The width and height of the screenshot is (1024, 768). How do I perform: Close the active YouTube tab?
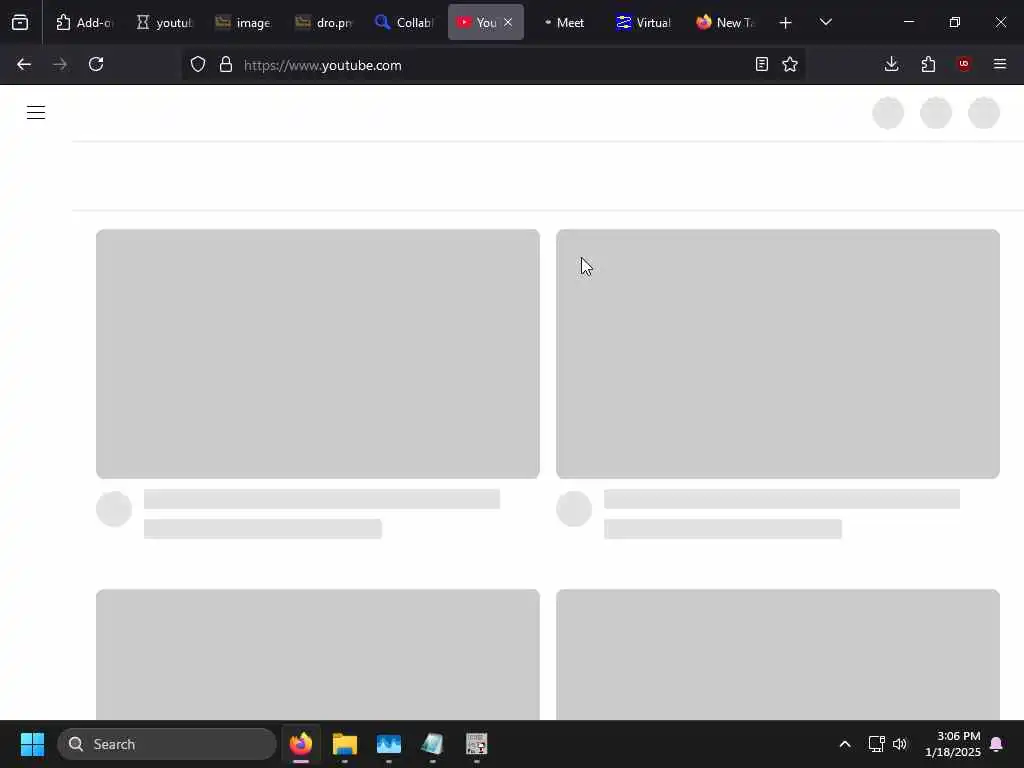coord(508,23)
